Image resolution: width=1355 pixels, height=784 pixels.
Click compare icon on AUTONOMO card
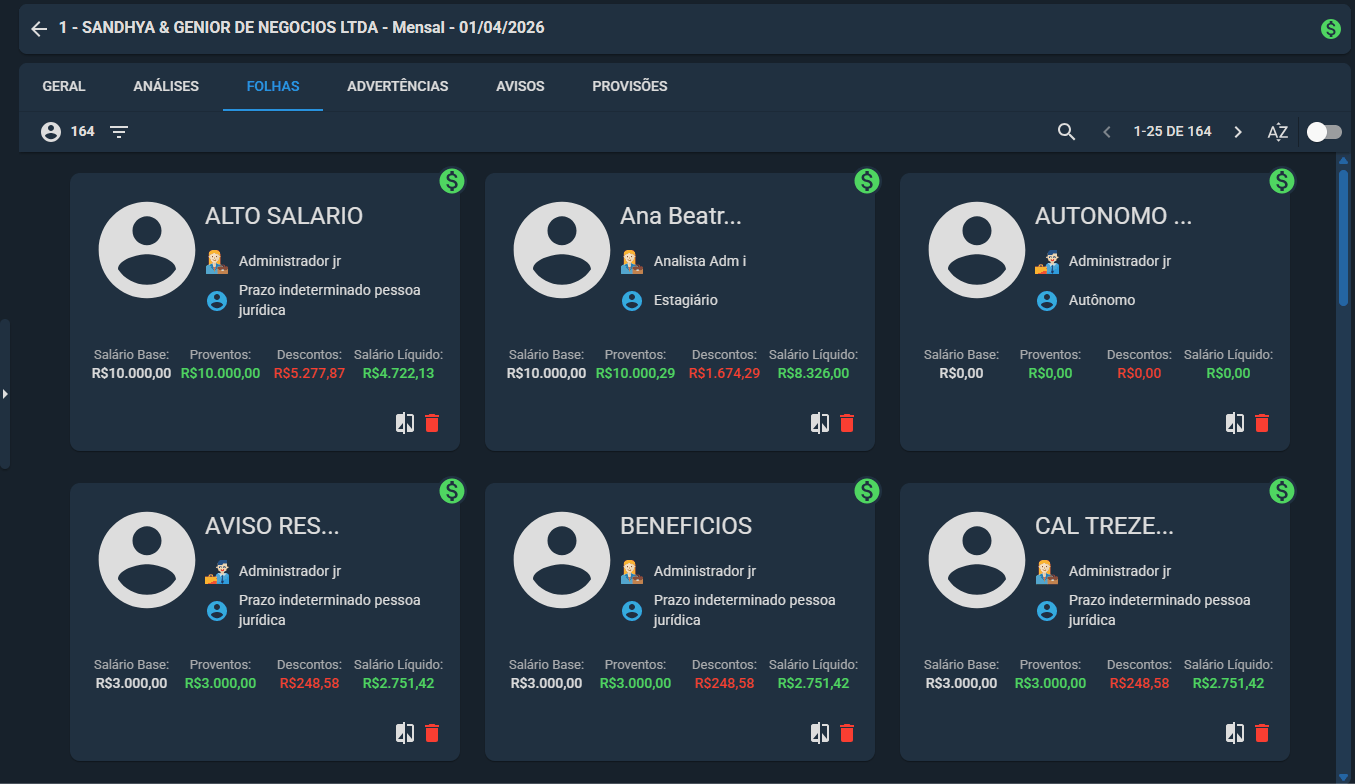1235,423
